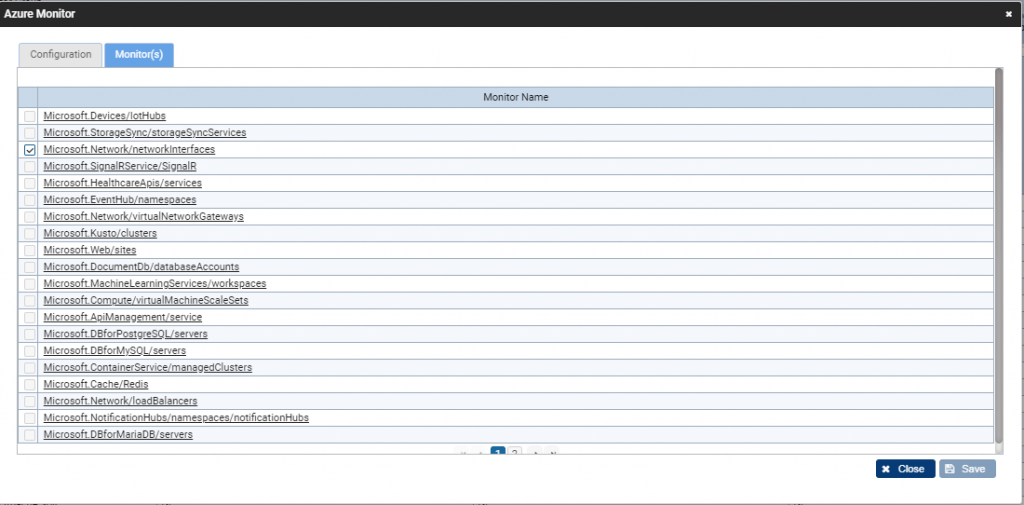Enable the Network/loadBalancers checkbox
1024x505 pixels.
click(29, 401)
